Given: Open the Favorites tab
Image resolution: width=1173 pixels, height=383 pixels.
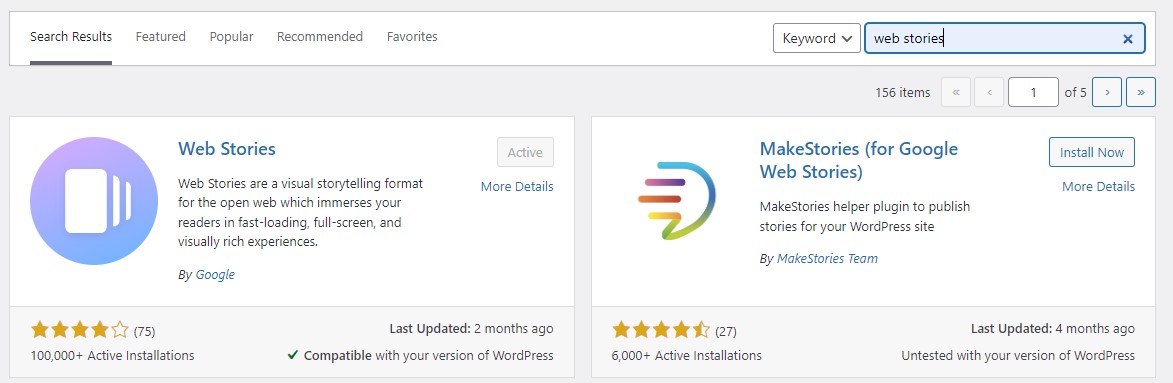Looking at the screenshot, I should (412, 36).
